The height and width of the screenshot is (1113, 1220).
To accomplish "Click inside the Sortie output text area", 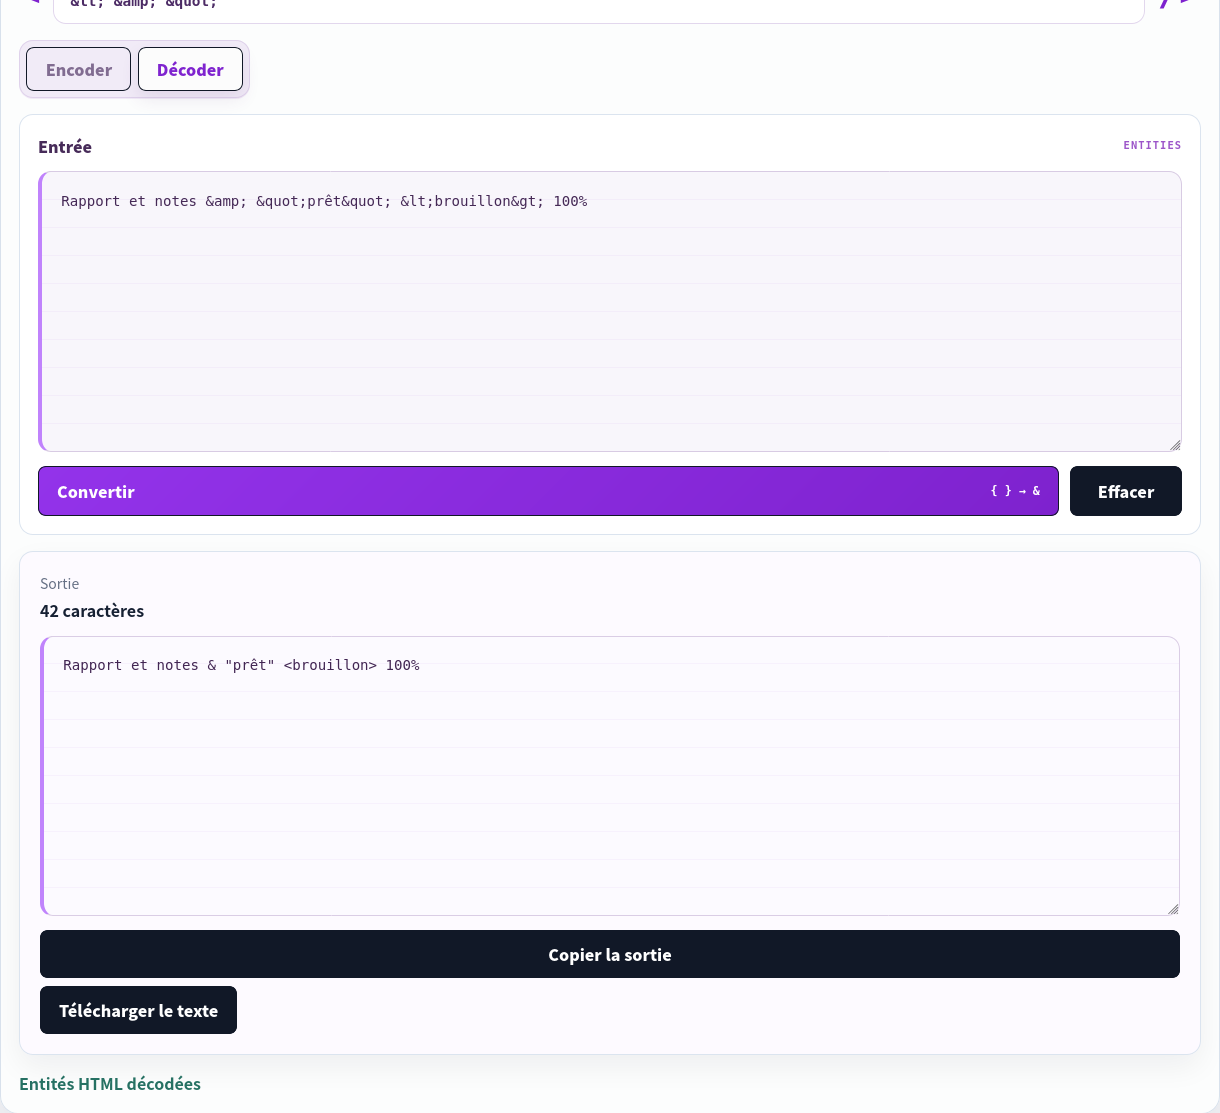I will [x=610, y=775].
